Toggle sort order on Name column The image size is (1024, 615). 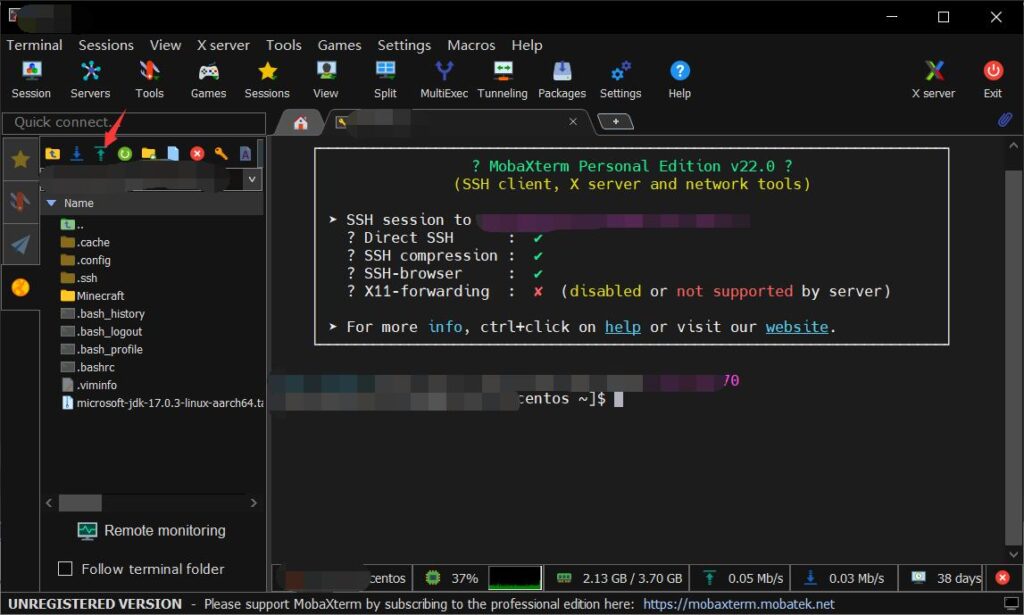tap(78, 203)
